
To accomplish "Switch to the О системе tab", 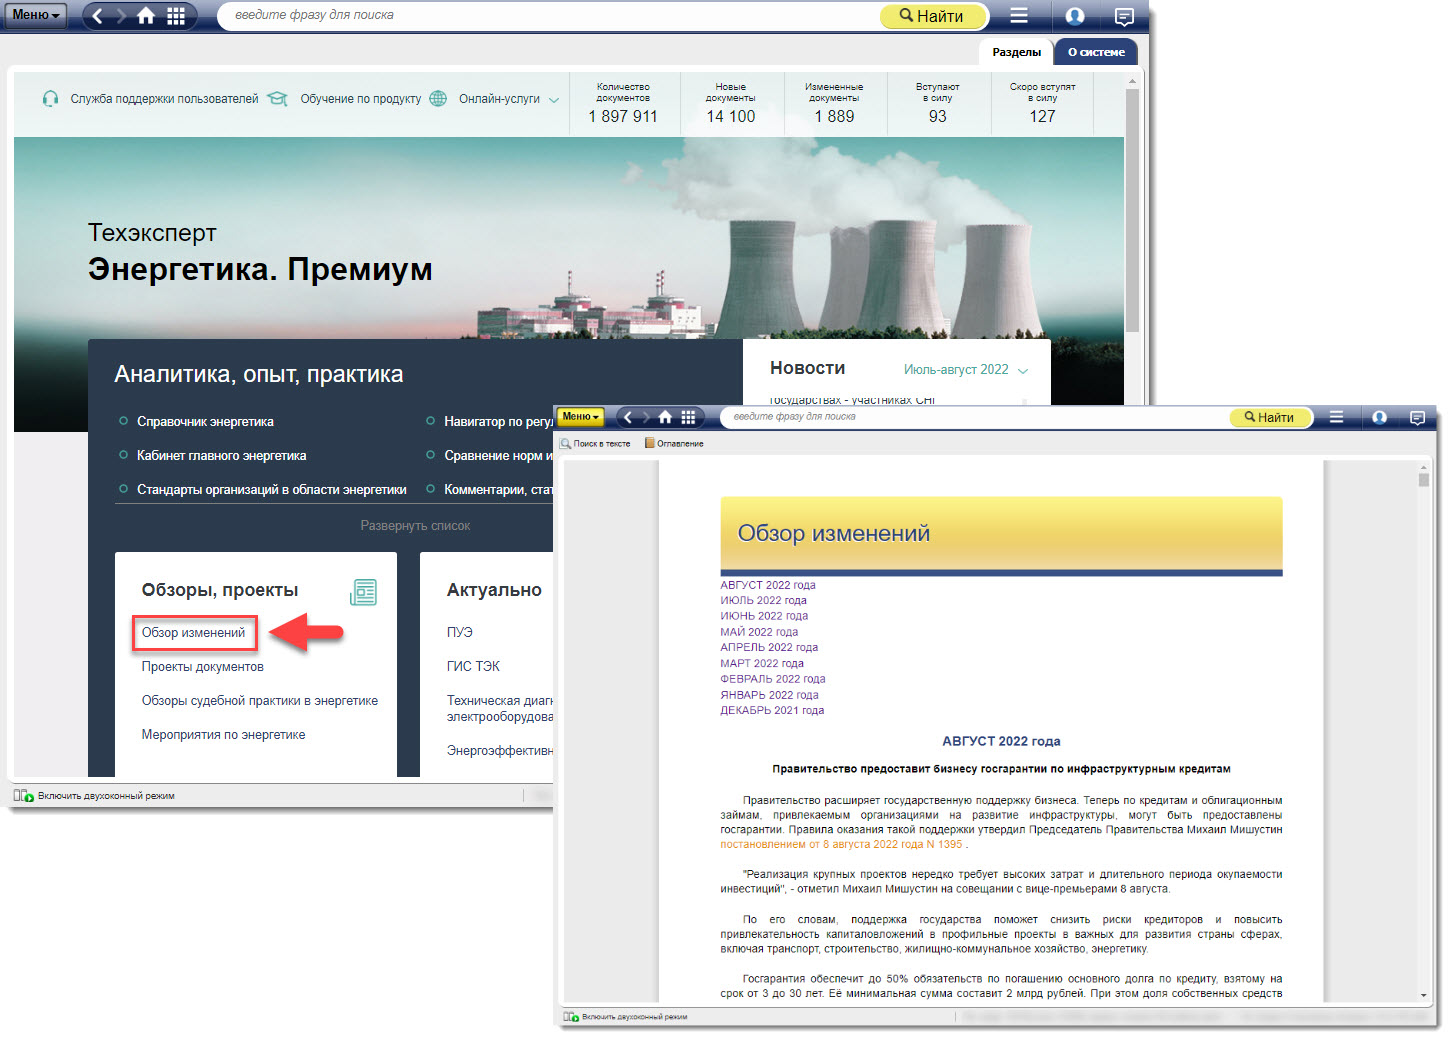I will point(1096,52).
